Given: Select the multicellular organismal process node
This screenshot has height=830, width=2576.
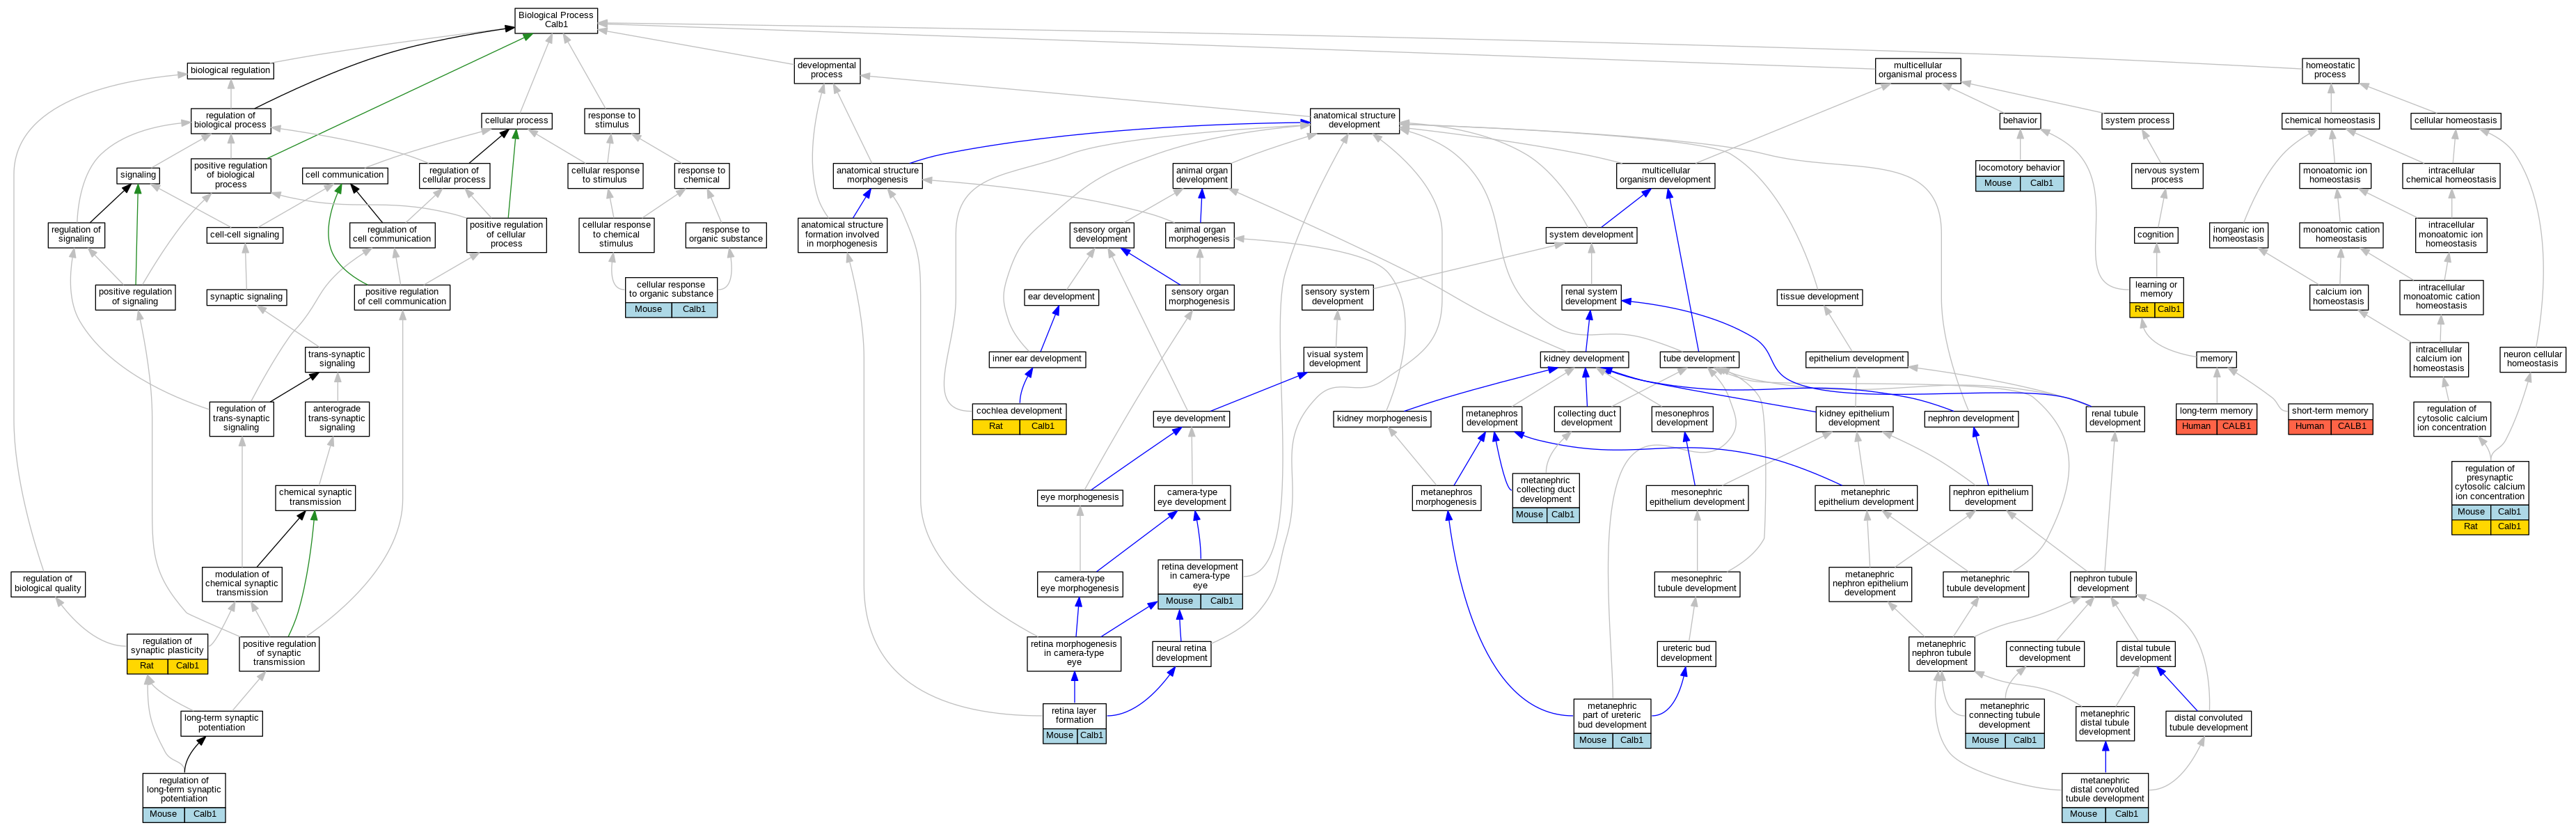Looking at the screenshot, I should click(1917, 70).
